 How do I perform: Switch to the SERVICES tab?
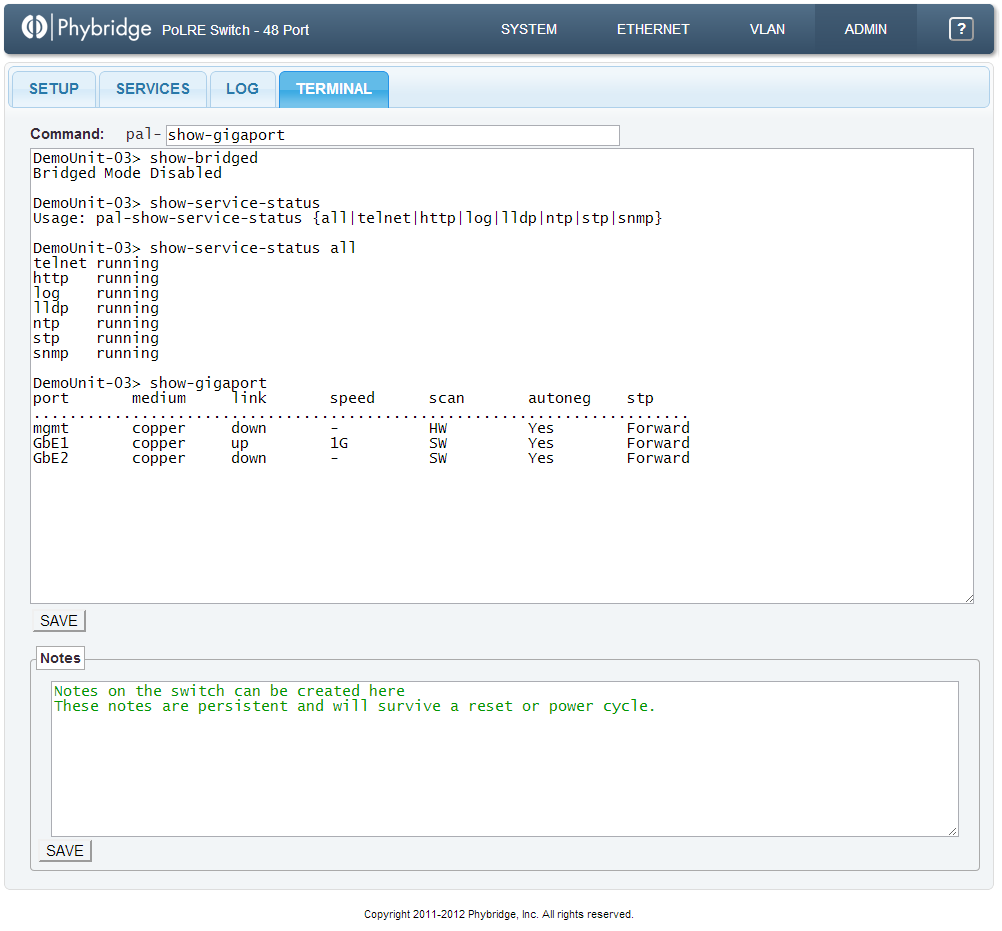pos(153,89)
